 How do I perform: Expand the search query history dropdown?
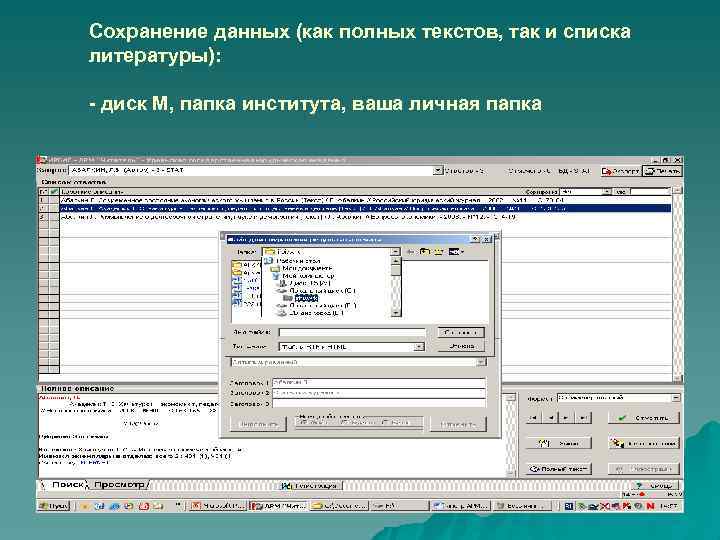coord(438,170)
